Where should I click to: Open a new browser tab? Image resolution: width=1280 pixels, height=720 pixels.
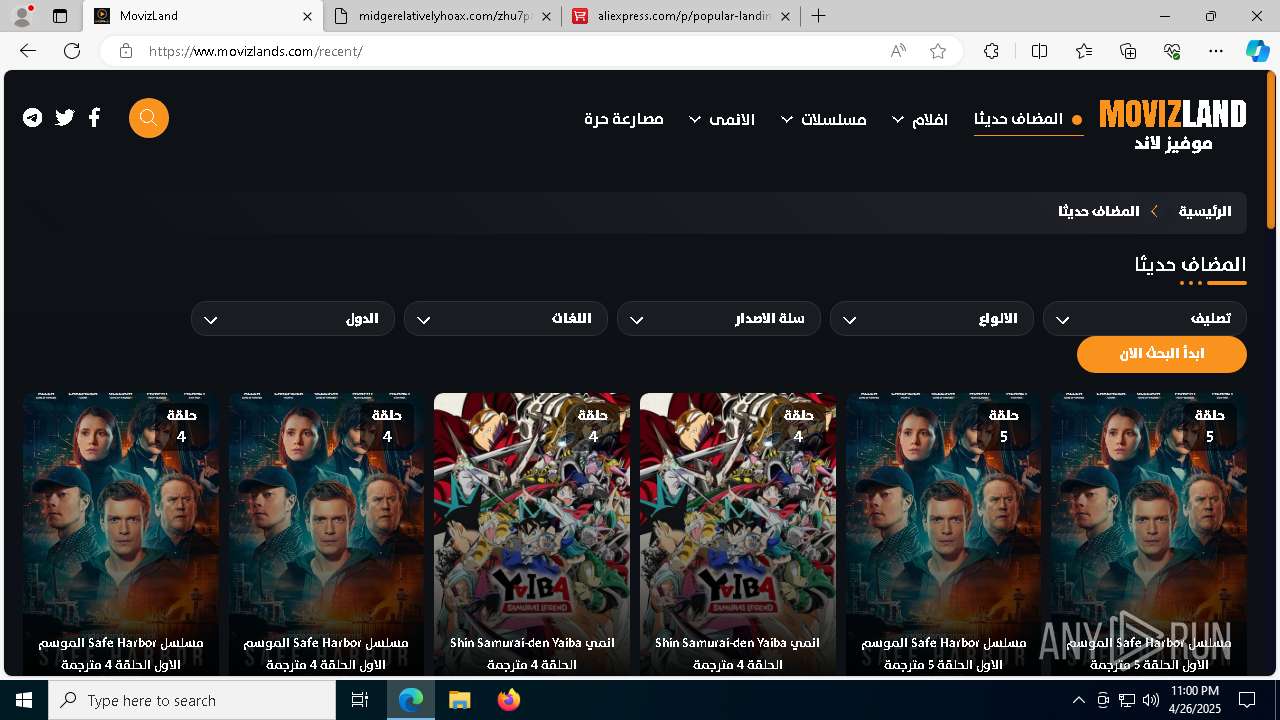(x=819, y=16)
